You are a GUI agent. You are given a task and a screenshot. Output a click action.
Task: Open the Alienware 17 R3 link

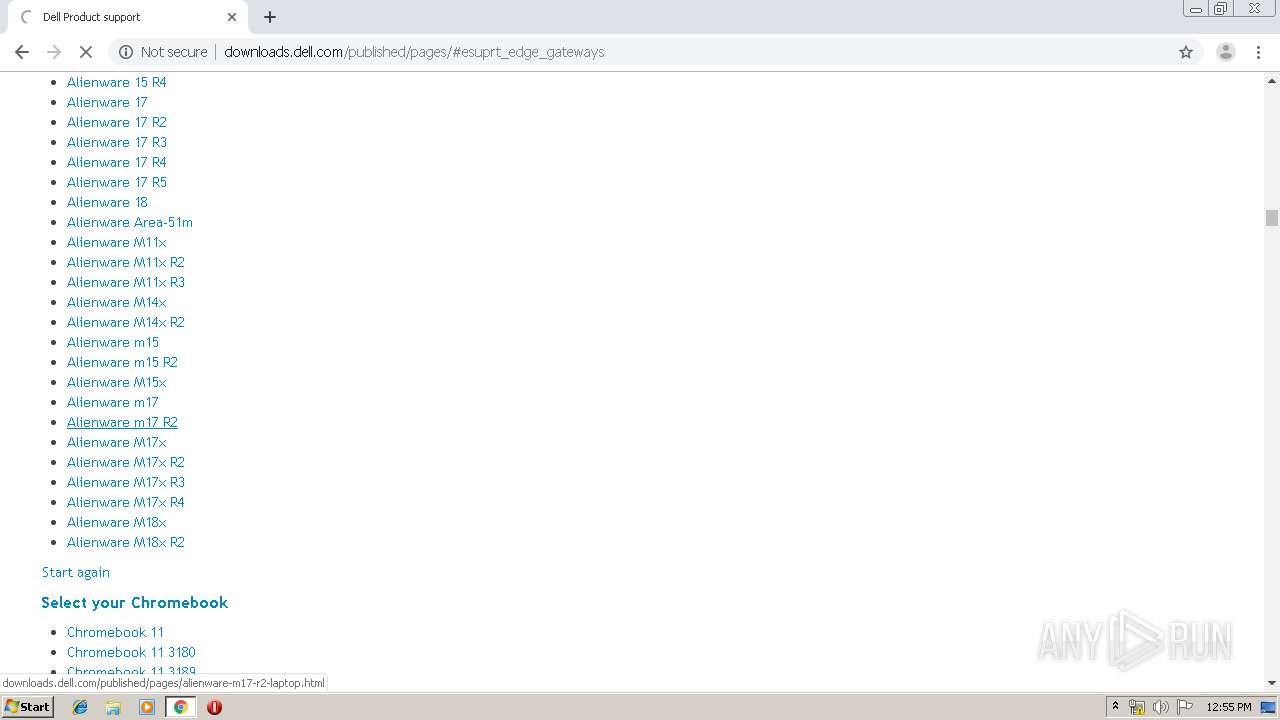(117, 142)
